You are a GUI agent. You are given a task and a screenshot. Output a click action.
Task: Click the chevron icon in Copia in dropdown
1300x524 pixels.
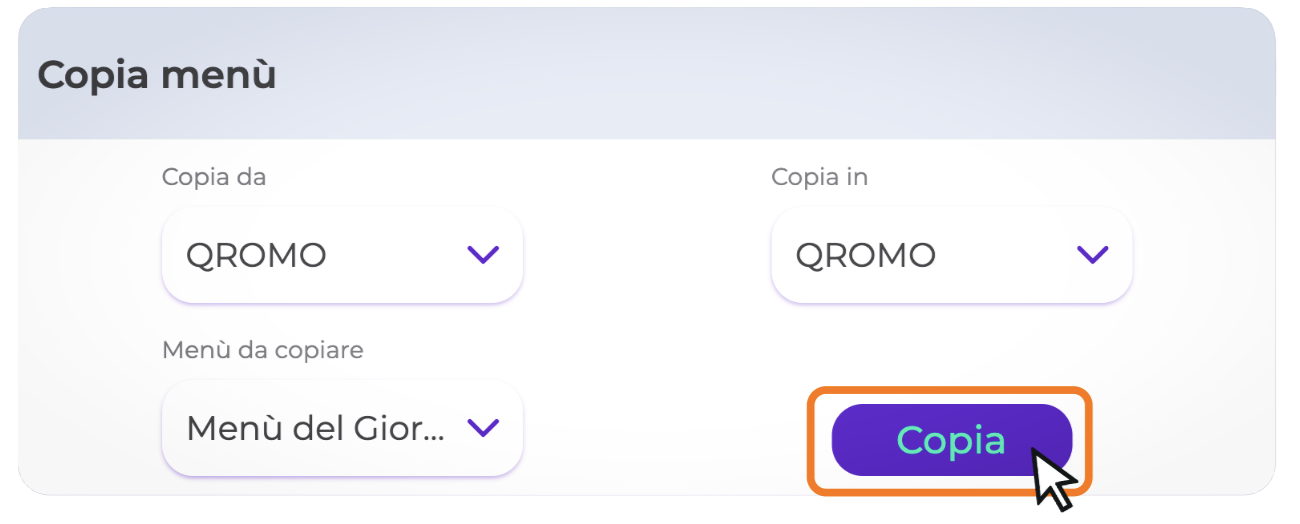click(x=1092, y=255)
